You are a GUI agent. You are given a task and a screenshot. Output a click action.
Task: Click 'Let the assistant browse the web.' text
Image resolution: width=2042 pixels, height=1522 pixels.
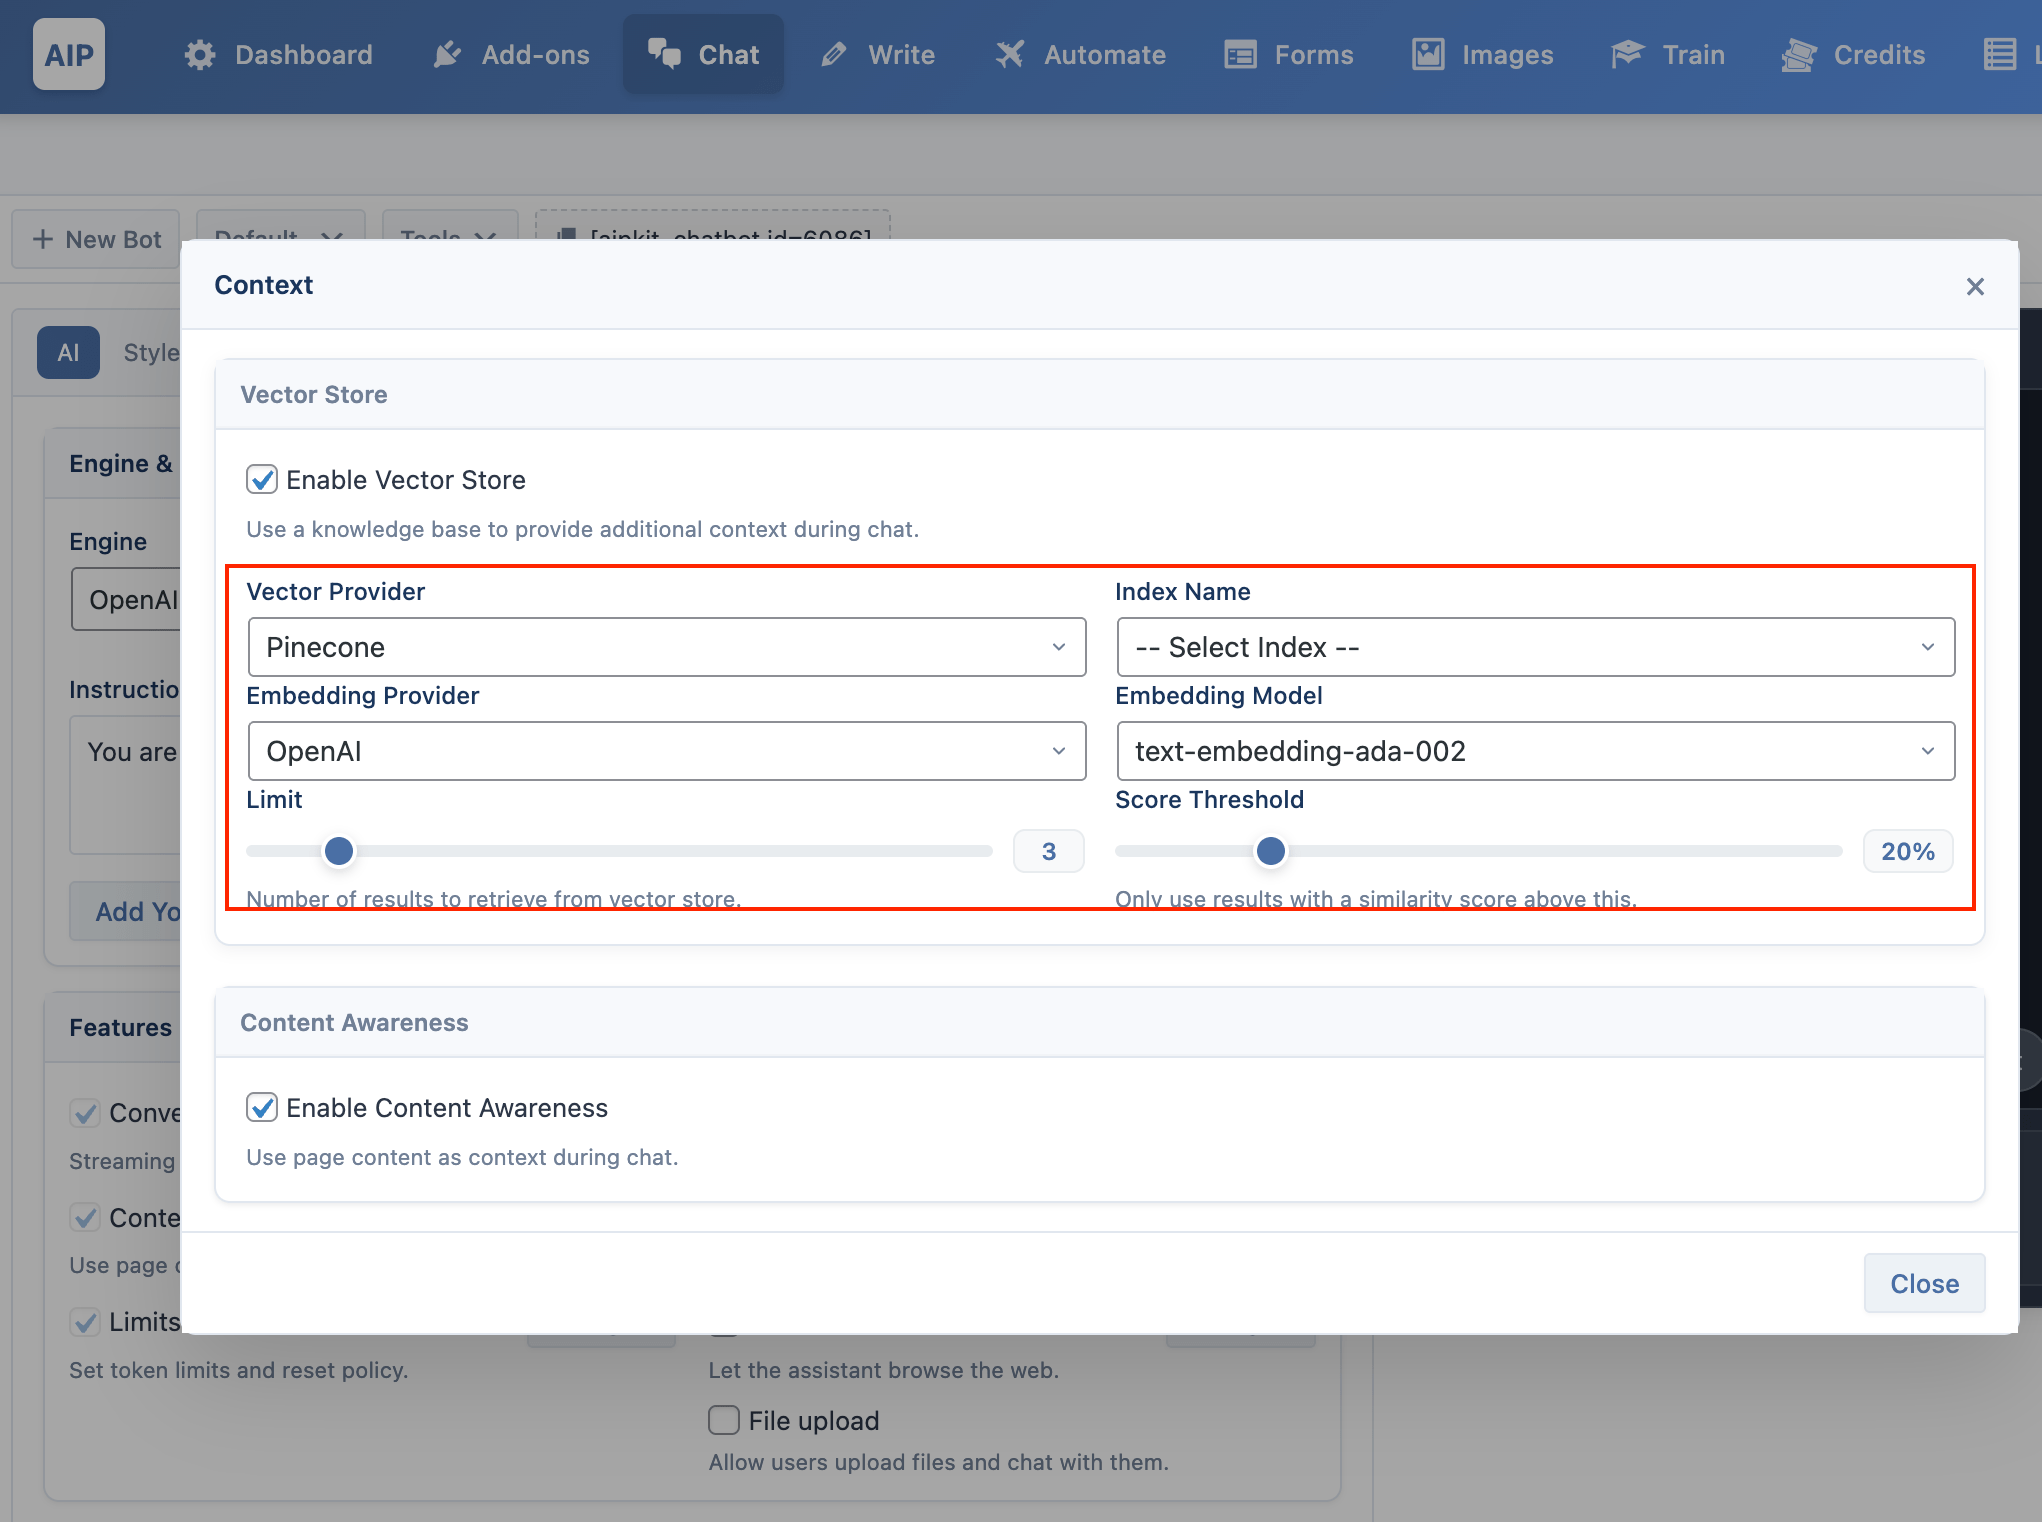pyautogui.click(x=884, y=1370)
